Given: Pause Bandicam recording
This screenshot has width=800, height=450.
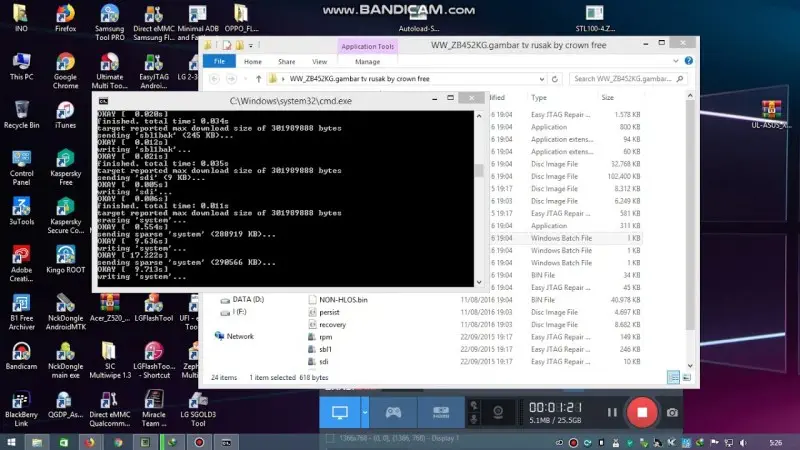Looking at the screenshot, I should click(x=612, y=412).
